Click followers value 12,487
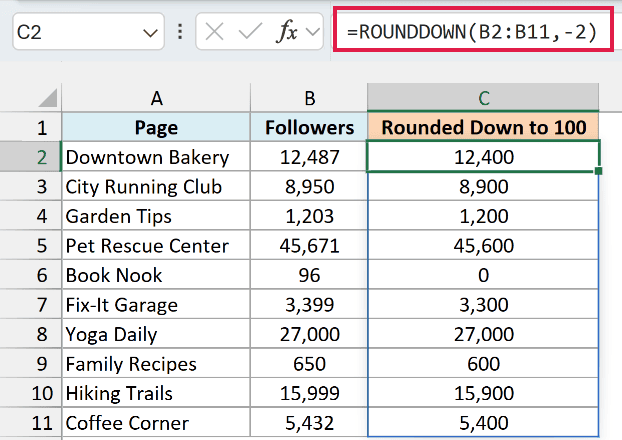Screen dimensions: 622x440 tap(309, 157)
